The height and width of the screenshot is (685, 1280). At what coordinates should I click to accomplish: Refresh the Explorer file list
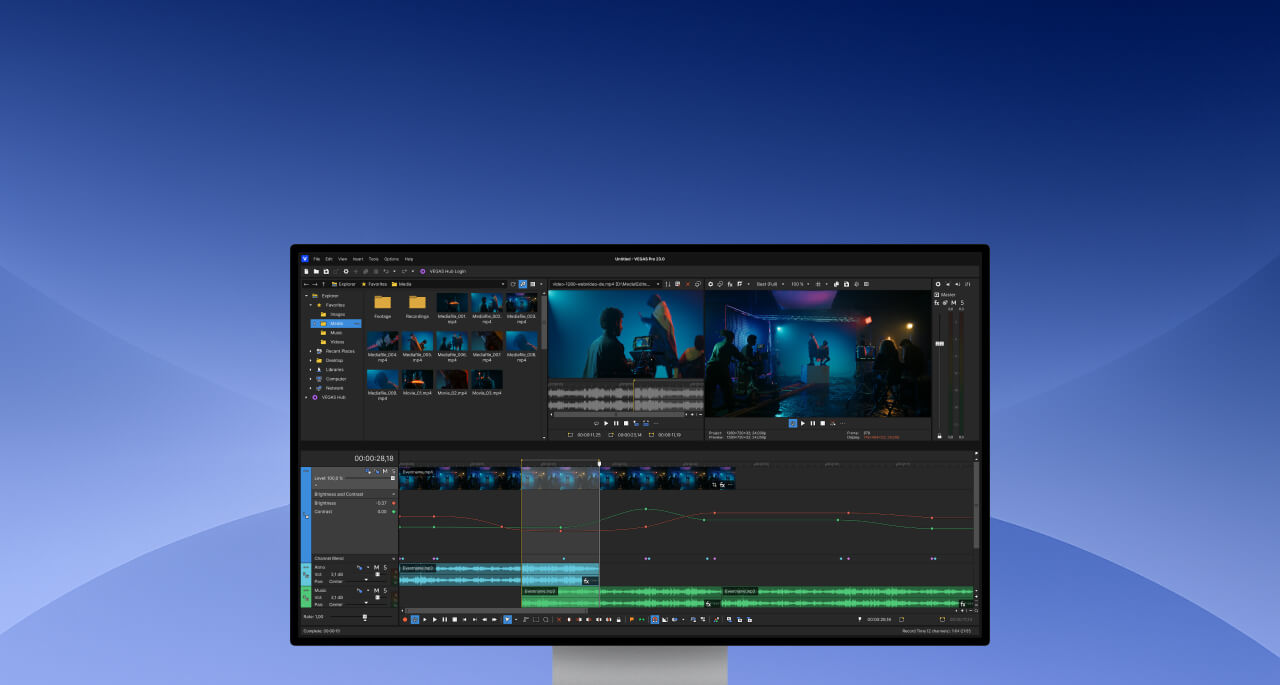(513, 284)
